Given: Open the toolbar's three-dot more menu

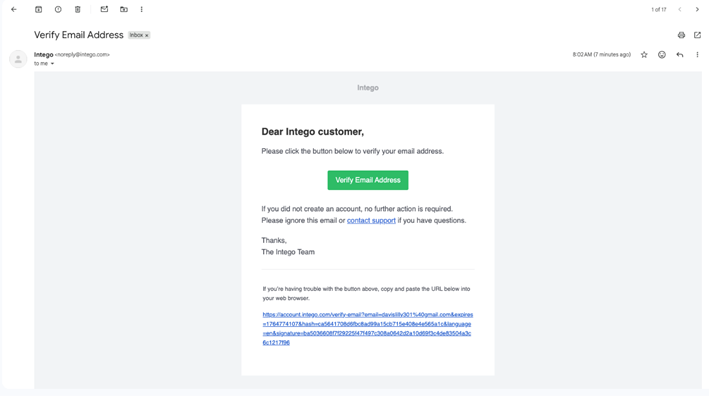Looking at the screenshot, I should (x=142, y=9).
